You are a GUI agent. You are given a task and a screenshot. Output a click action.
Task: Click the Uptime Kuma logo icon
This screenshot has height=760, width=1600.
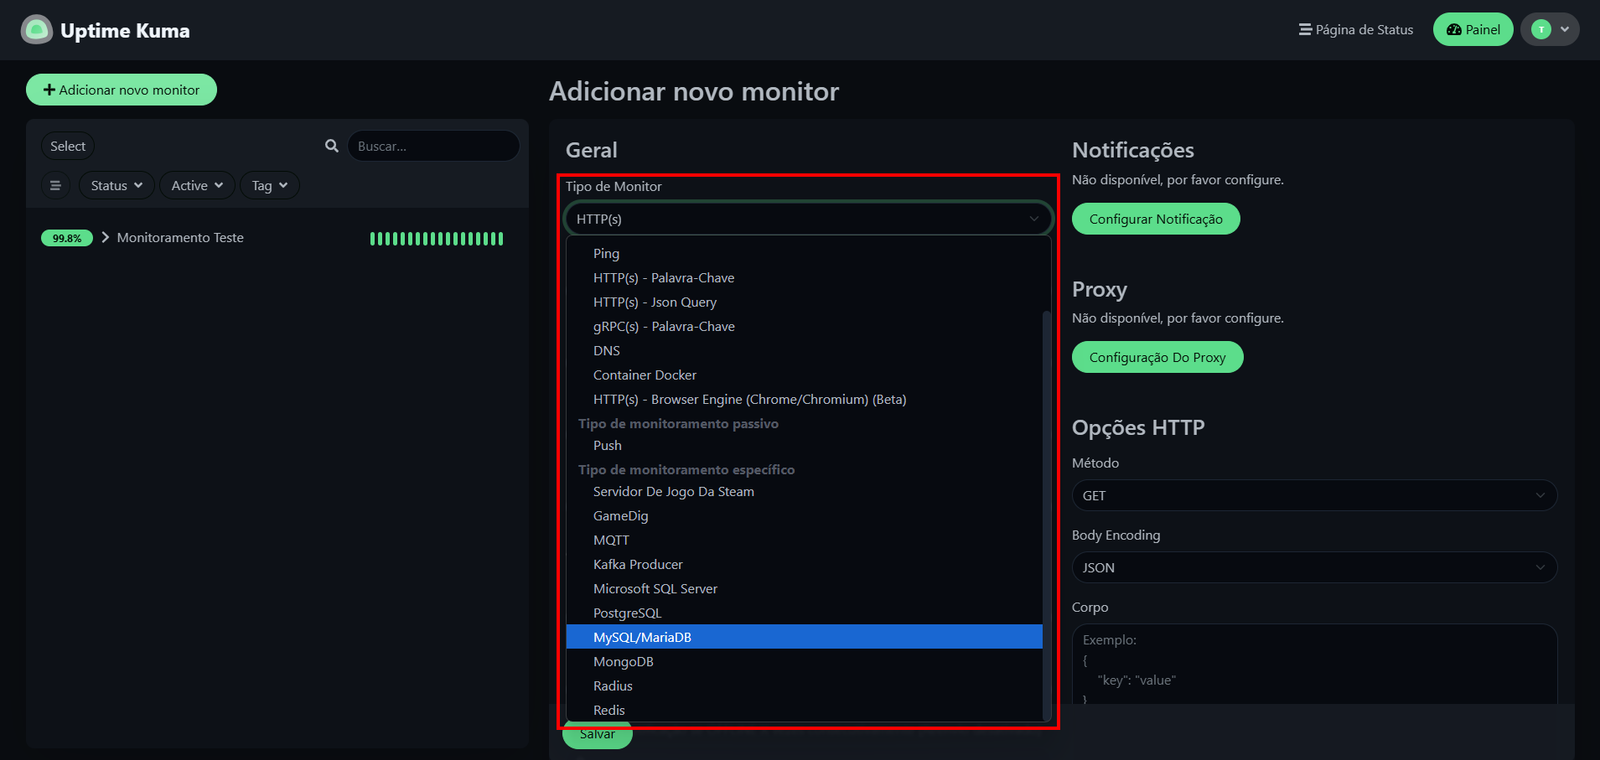pyautogui.click(x=37, y=30)
